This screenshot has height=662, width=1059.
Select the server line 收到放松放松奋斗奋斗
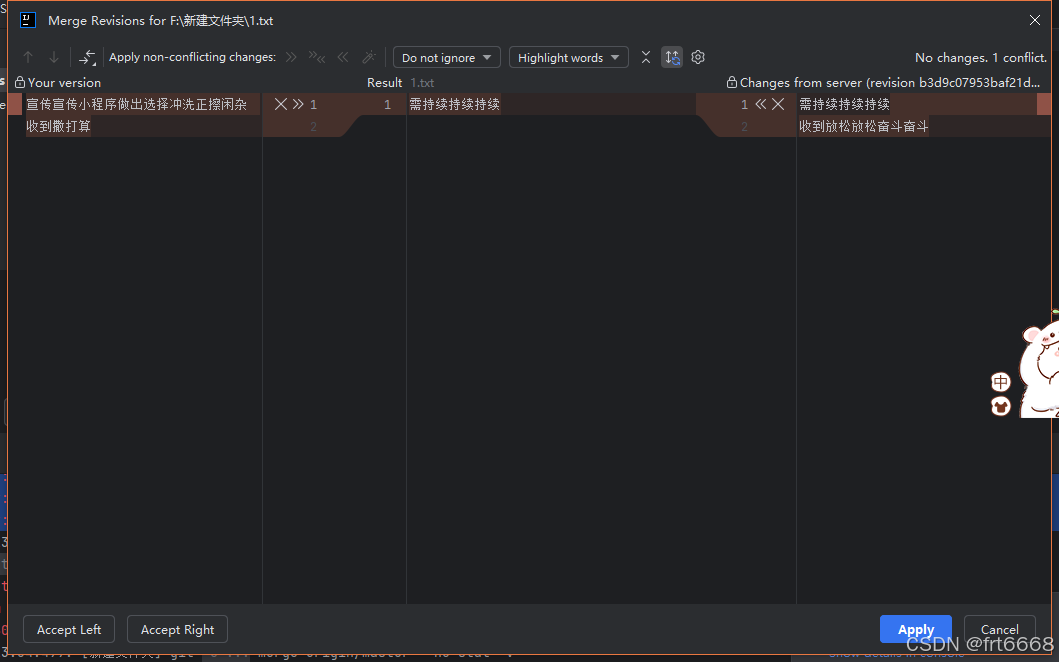864,126
